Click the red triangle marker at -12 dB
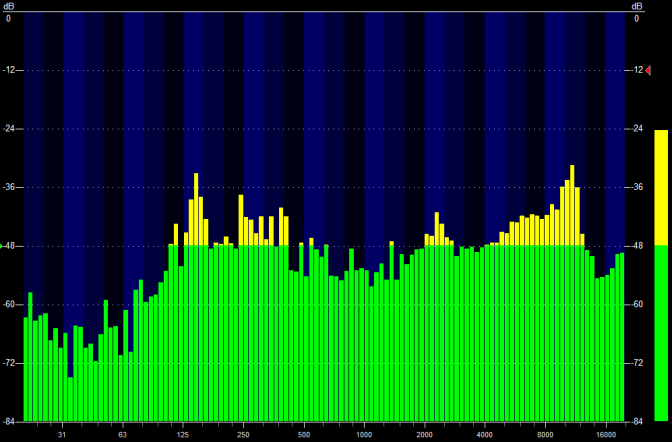 point(648,70)
